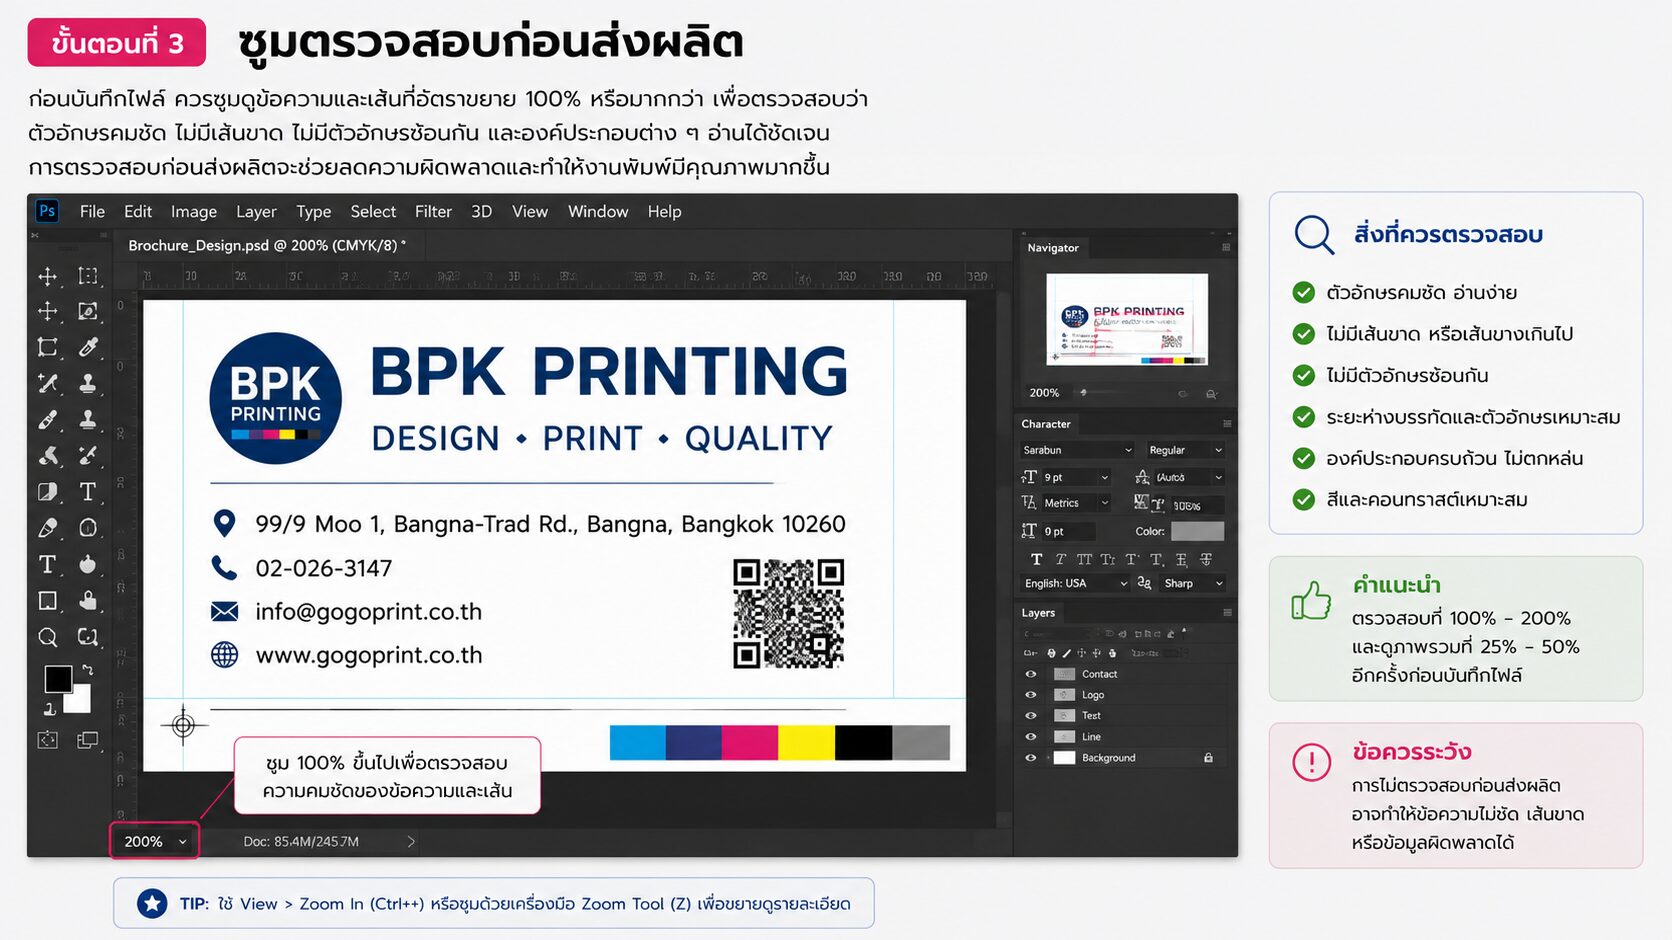
Task: Select the Burn tool
Action: tap(88, 564)
